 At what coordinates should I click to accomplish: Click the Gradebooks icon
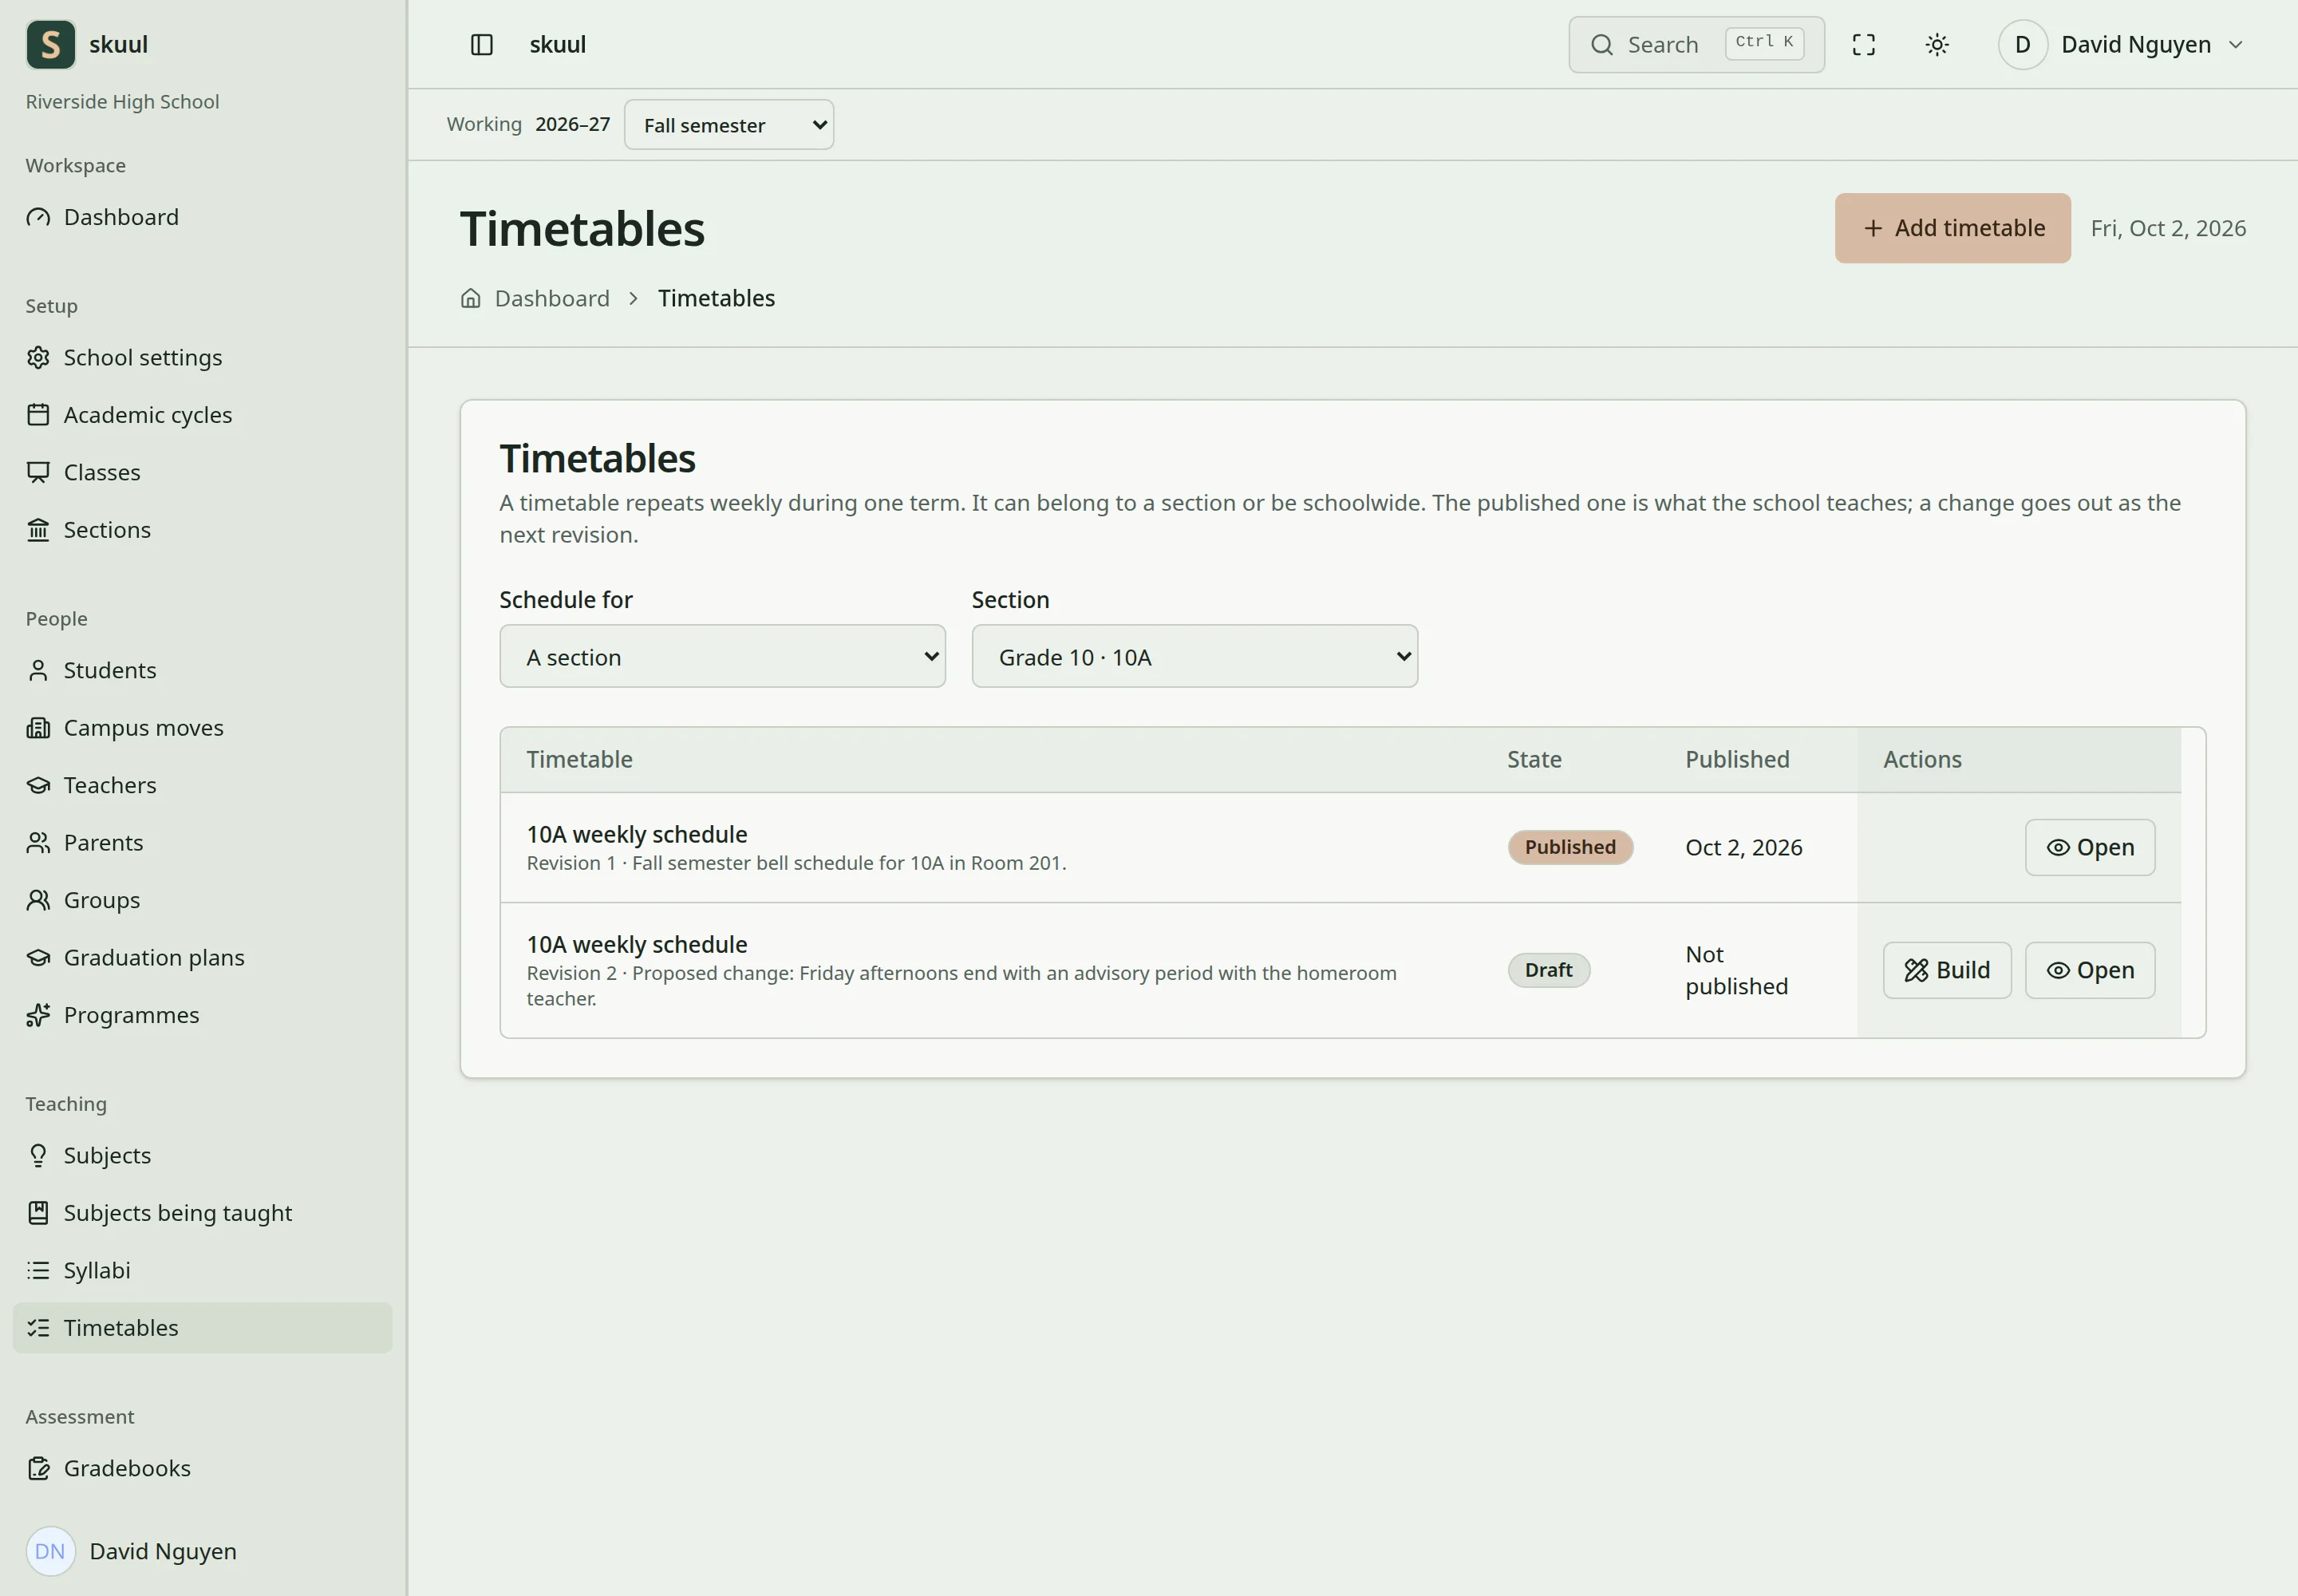click(x=38, y=1469)
